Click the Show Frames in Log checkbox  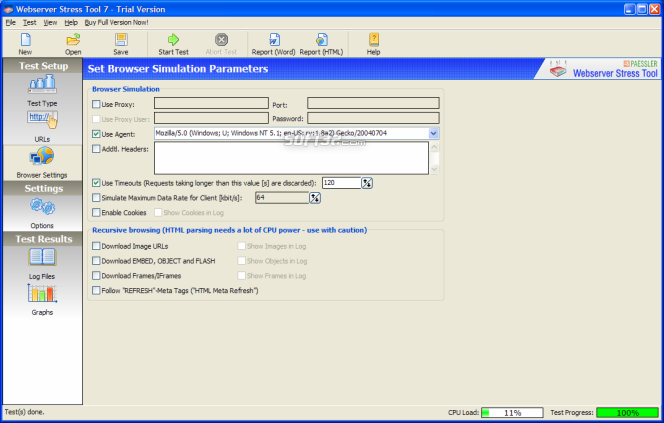point(241,276)
